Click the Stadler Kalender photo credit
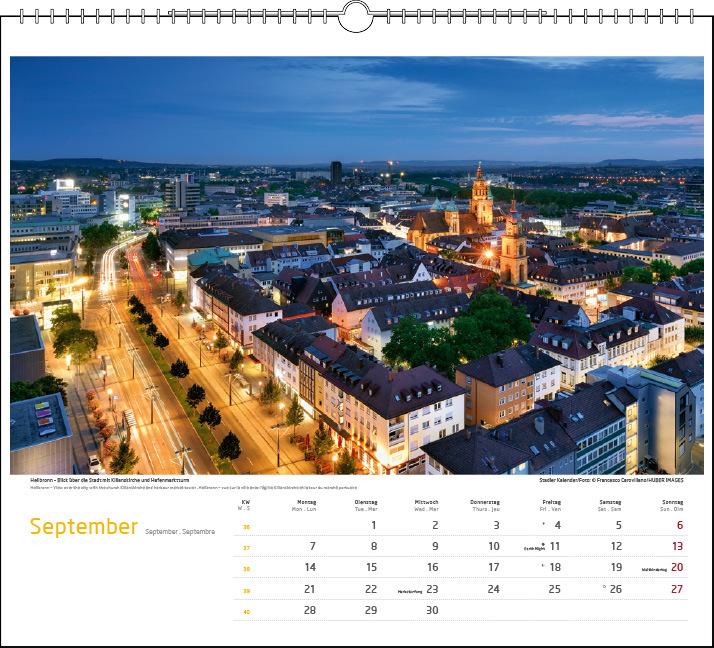714x648 pixels. (x=617, y=480)
